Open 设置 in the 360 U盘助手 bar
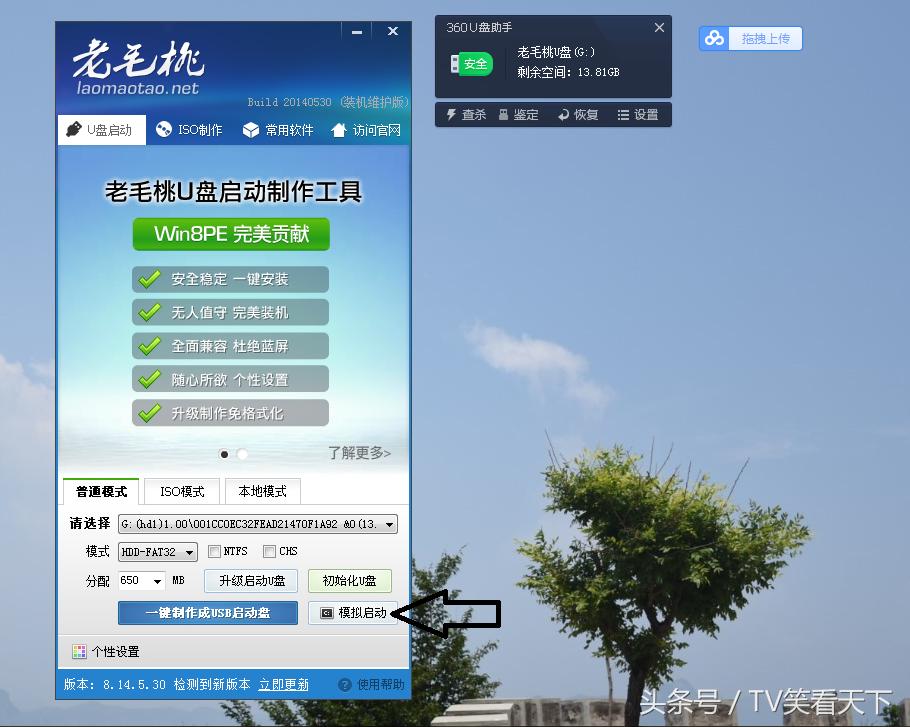The image size is (910, 727). point(639,114)
